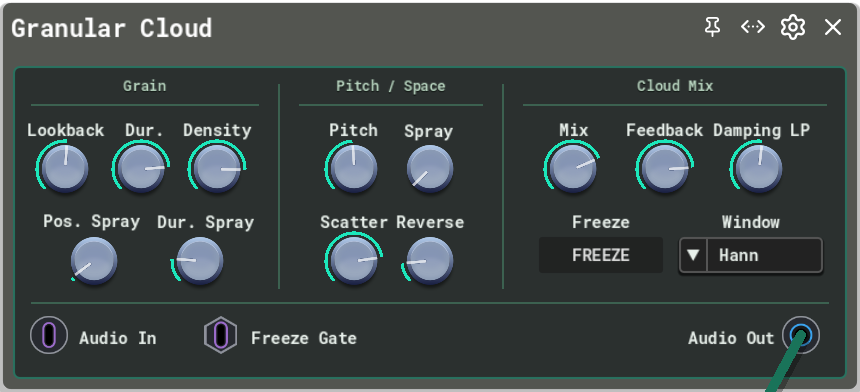This screenshot has height=392, width=860.
Task: Click the Density knob
Action: (x=217, y=169)
